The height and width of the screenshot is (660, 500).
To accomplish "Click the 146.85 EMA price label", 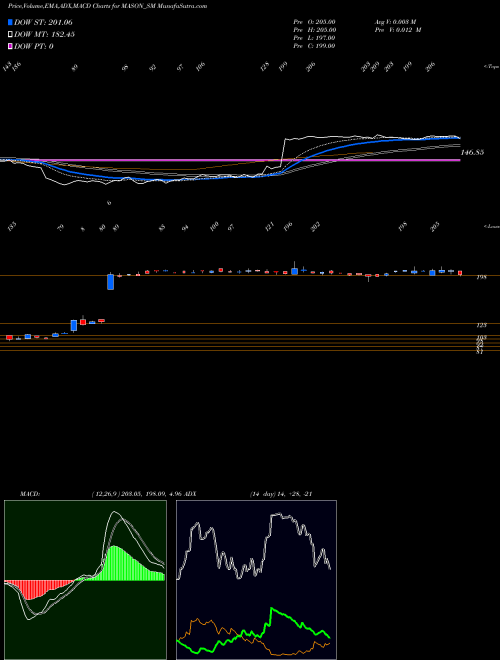I will 472,152.
